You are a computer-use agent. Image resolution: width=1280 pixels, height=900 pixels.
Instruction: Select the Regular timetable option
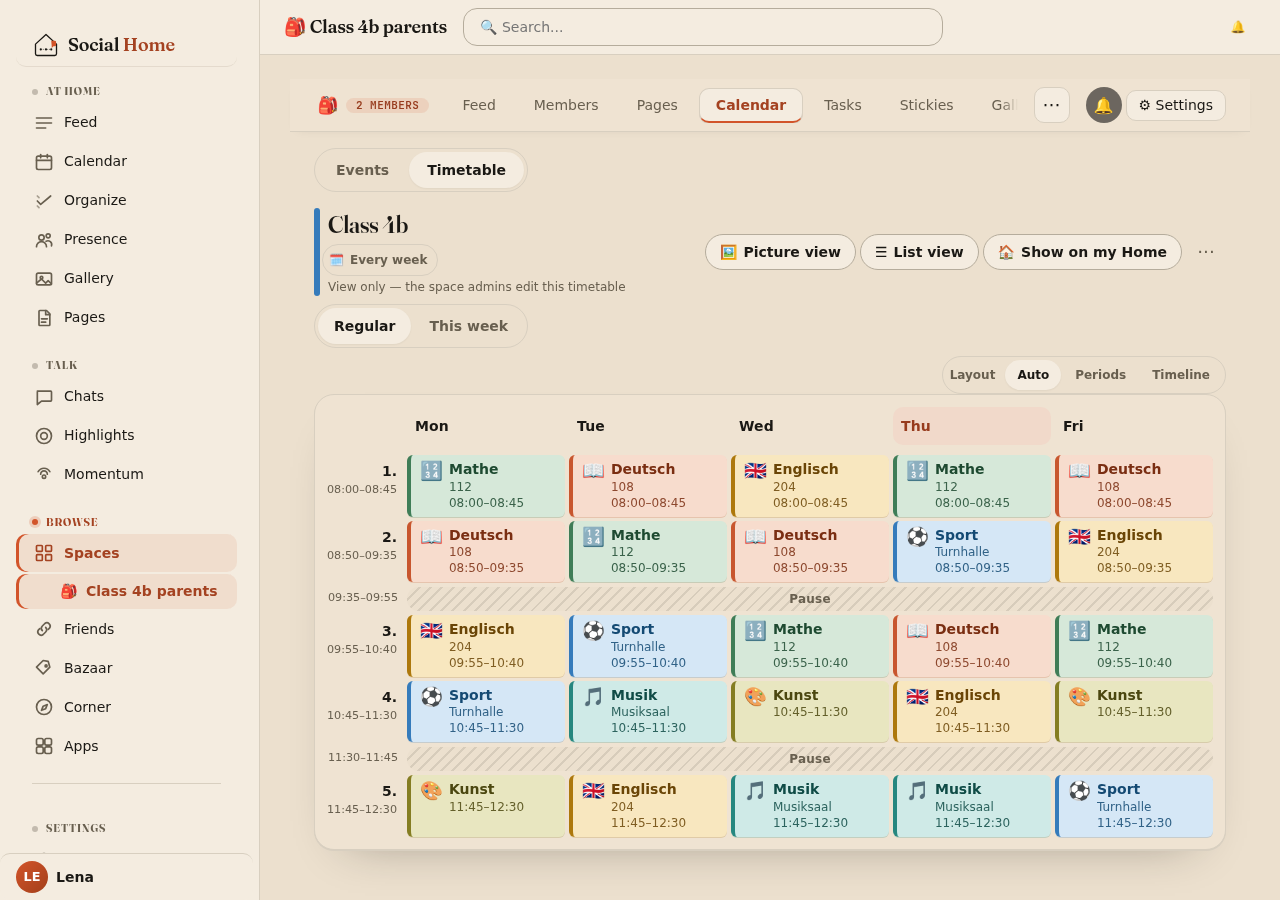pyautogui.click(x=364, y=326)
